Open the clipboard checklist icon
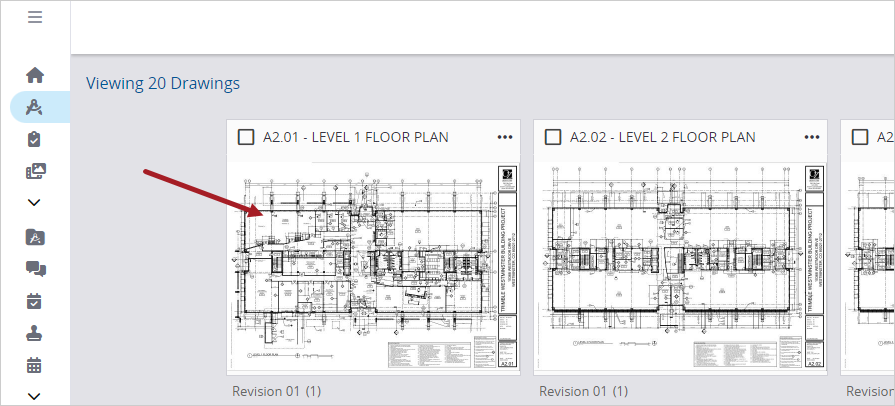 click(34, 139)
